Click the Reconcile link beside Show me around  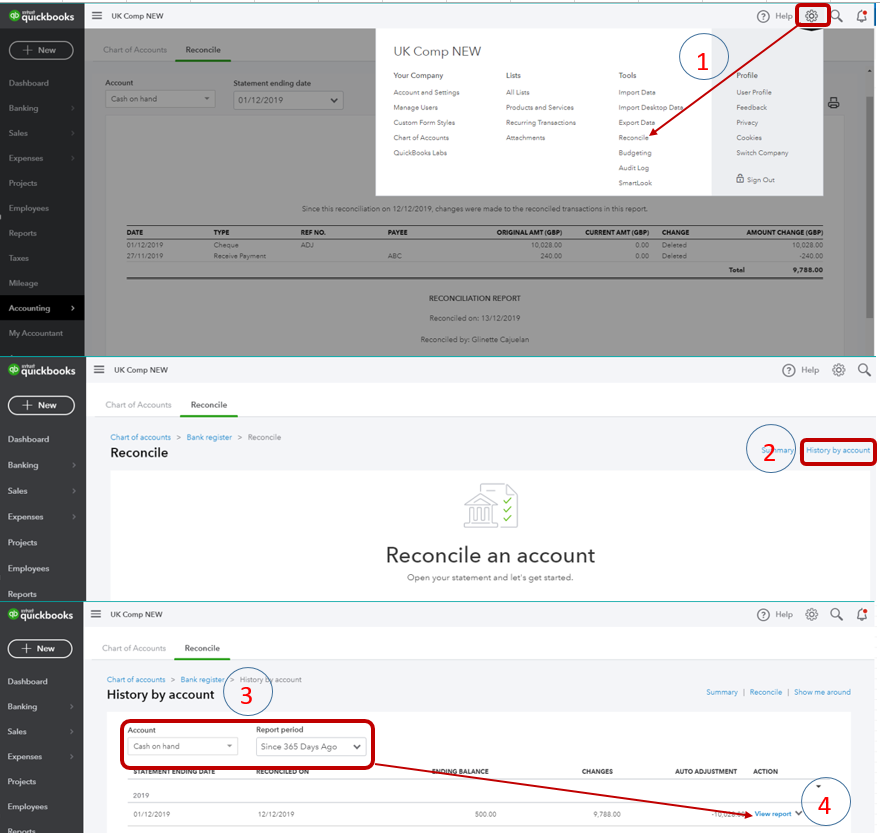pyautogui.click(x=766, y=692)
